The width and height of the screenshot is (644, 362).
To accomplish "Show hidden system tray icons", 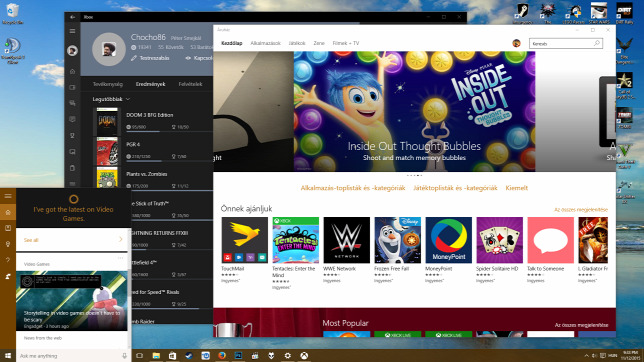I will [586, 356].
